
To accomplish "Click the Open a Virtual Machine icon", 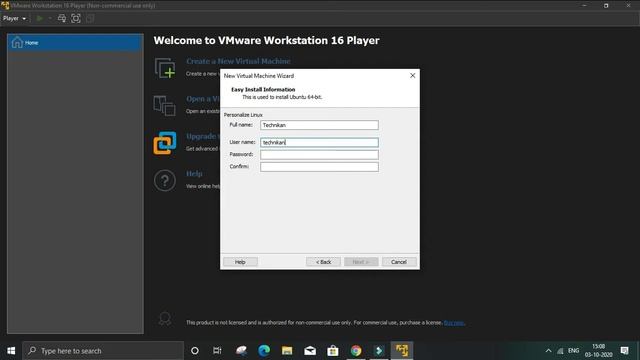I will pyautogui.click(x=164, y=105).
